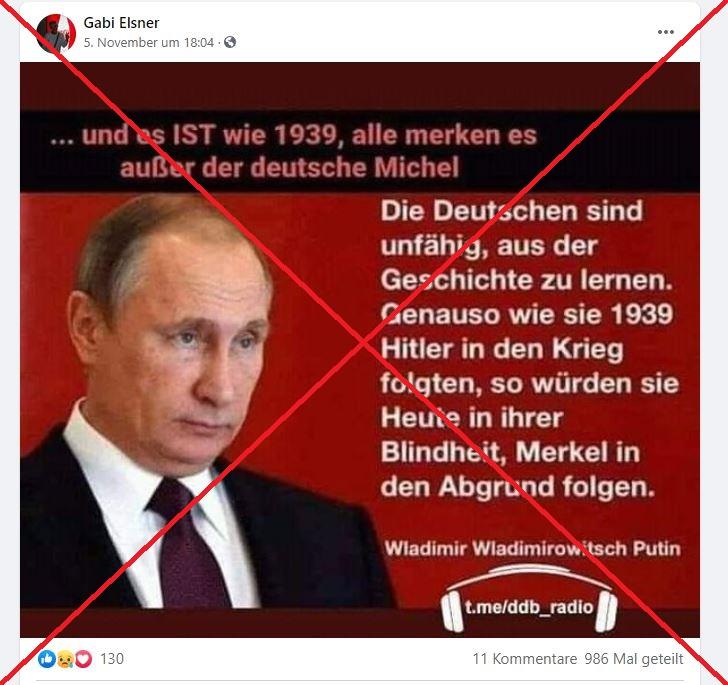This screenshot has height=685, width=728.
Task: Click the blue thumbs-up reaction icon
Action: tap(46, 659)
